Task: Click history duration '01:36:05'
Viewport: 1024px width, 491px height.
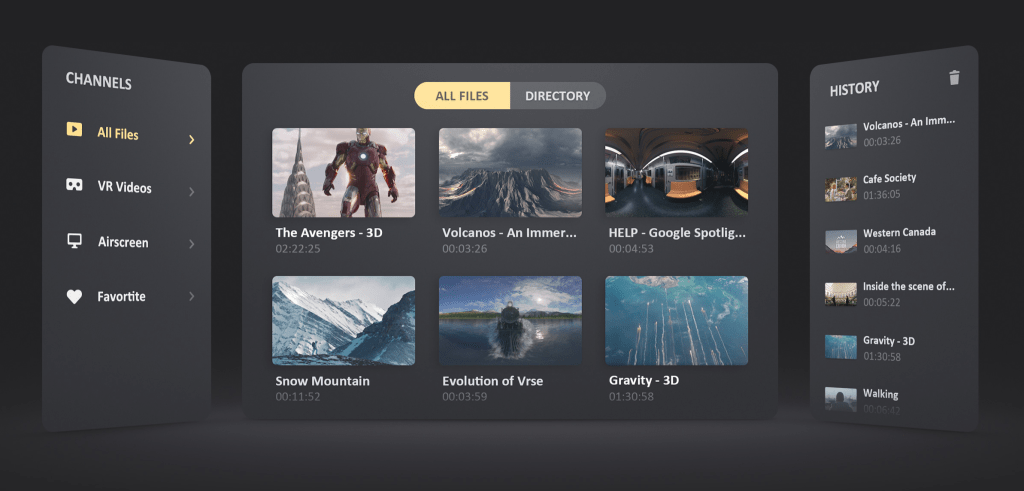Action: pyautogui.click(x=882, y=194)
